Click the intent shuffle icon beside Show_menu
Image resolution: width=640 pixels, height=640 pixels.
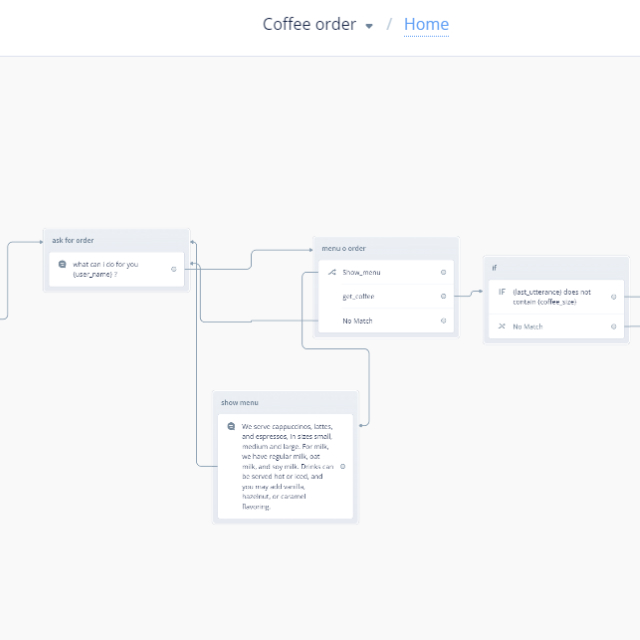[x=332, y=272]
